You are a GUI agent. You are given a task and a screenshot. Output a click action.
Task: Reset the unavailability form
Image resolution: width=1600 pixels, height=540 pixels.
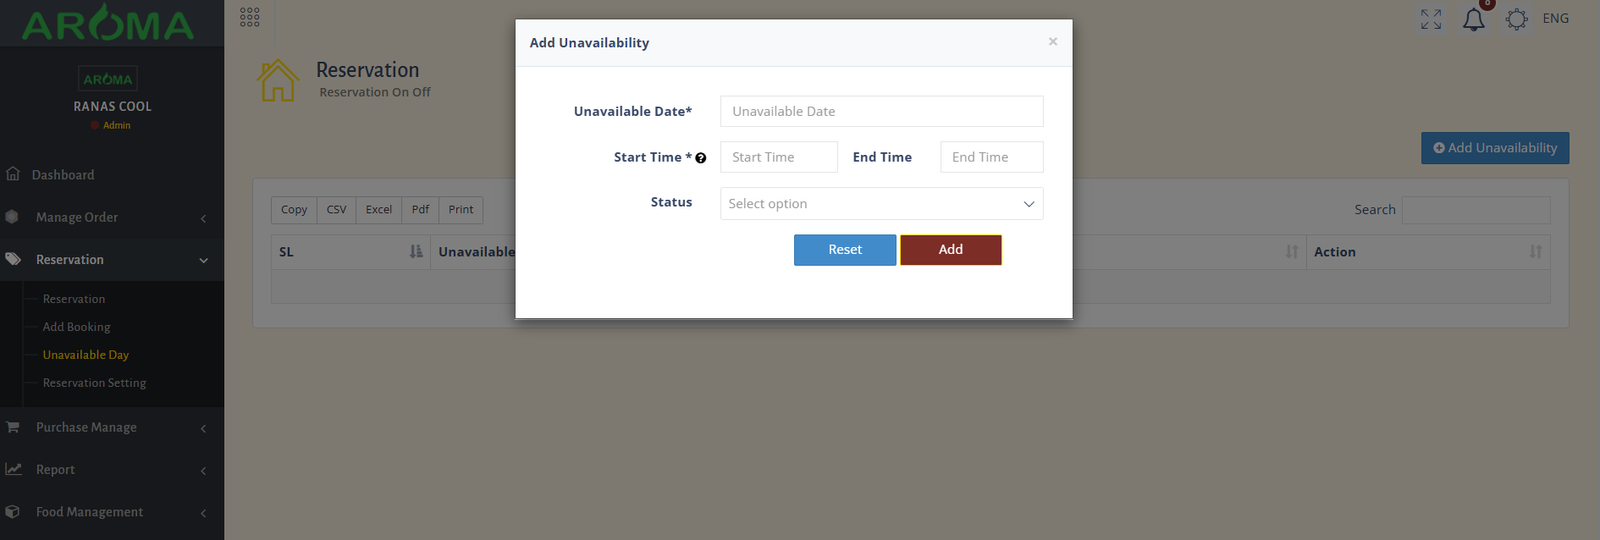click(845, 250)
